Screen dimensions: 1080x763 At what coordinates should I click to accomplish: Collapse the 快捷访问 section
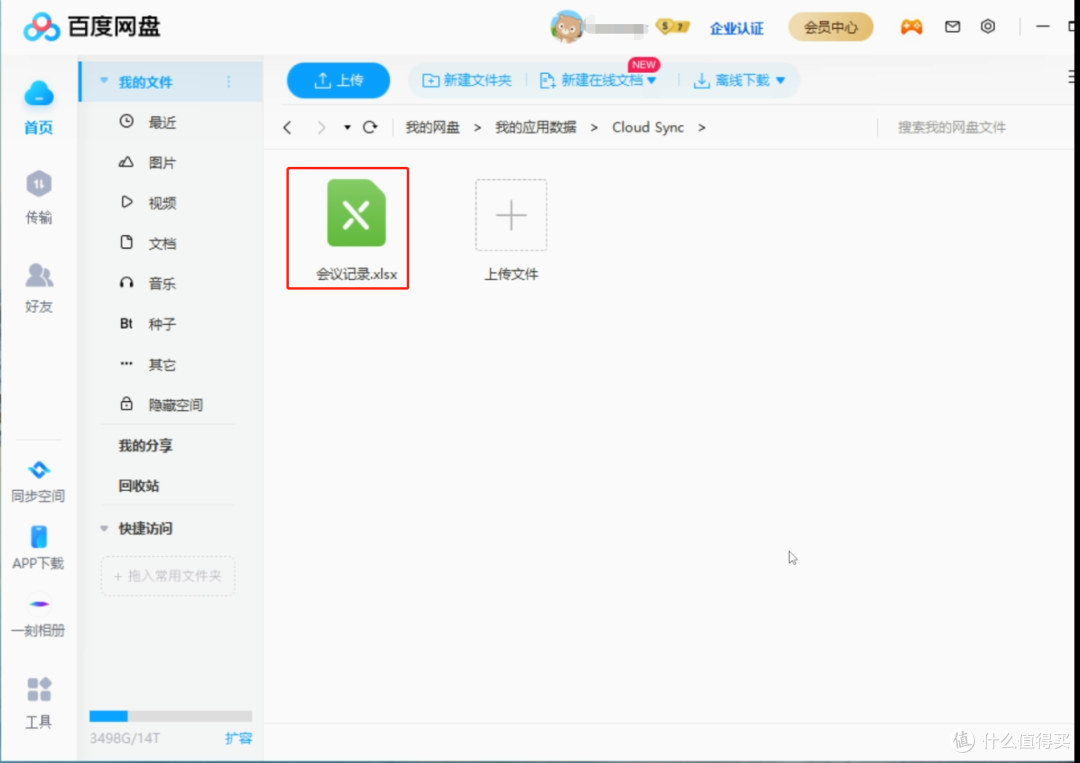coord(104,528)
